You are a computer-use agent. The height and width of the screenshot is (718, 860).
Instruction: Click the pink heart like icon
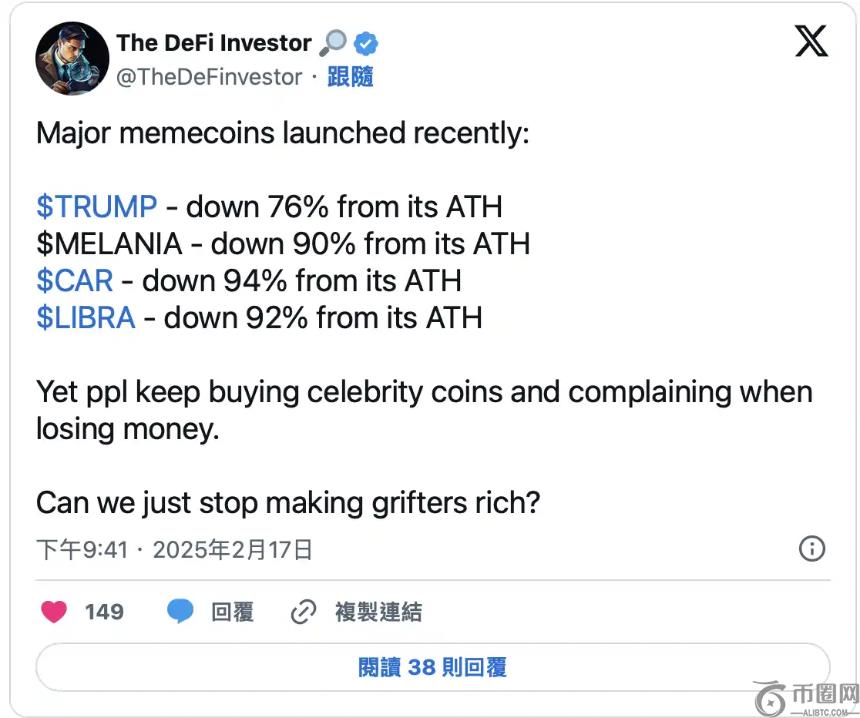54,611
